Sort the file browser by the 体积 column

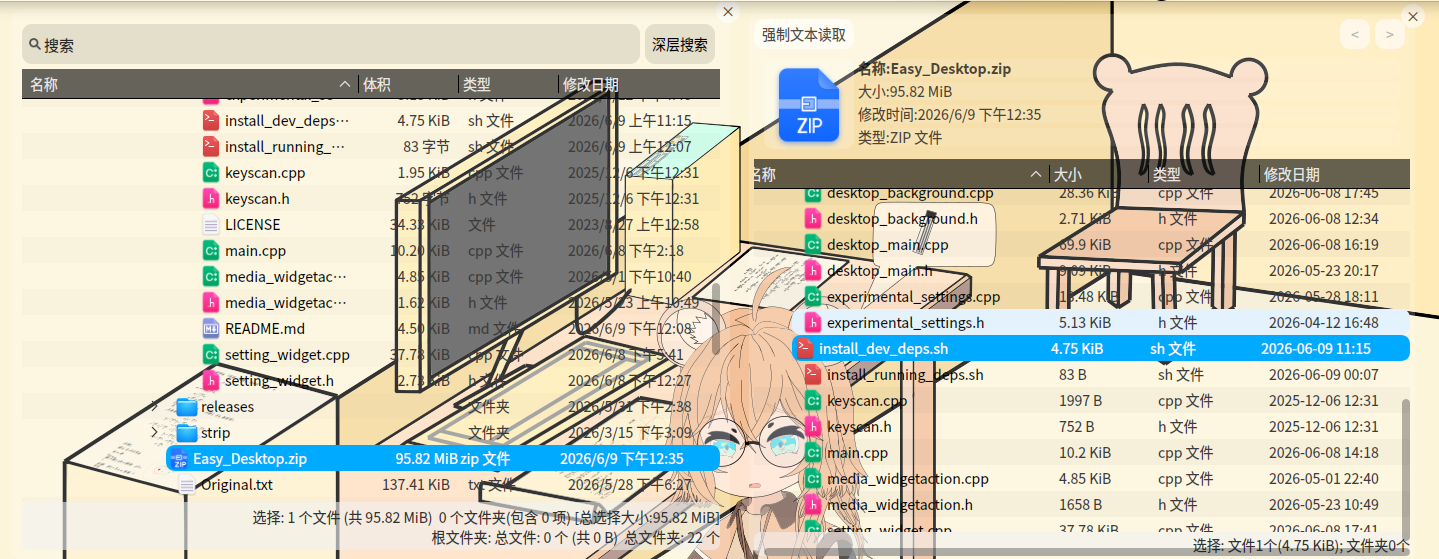(408, 85)
